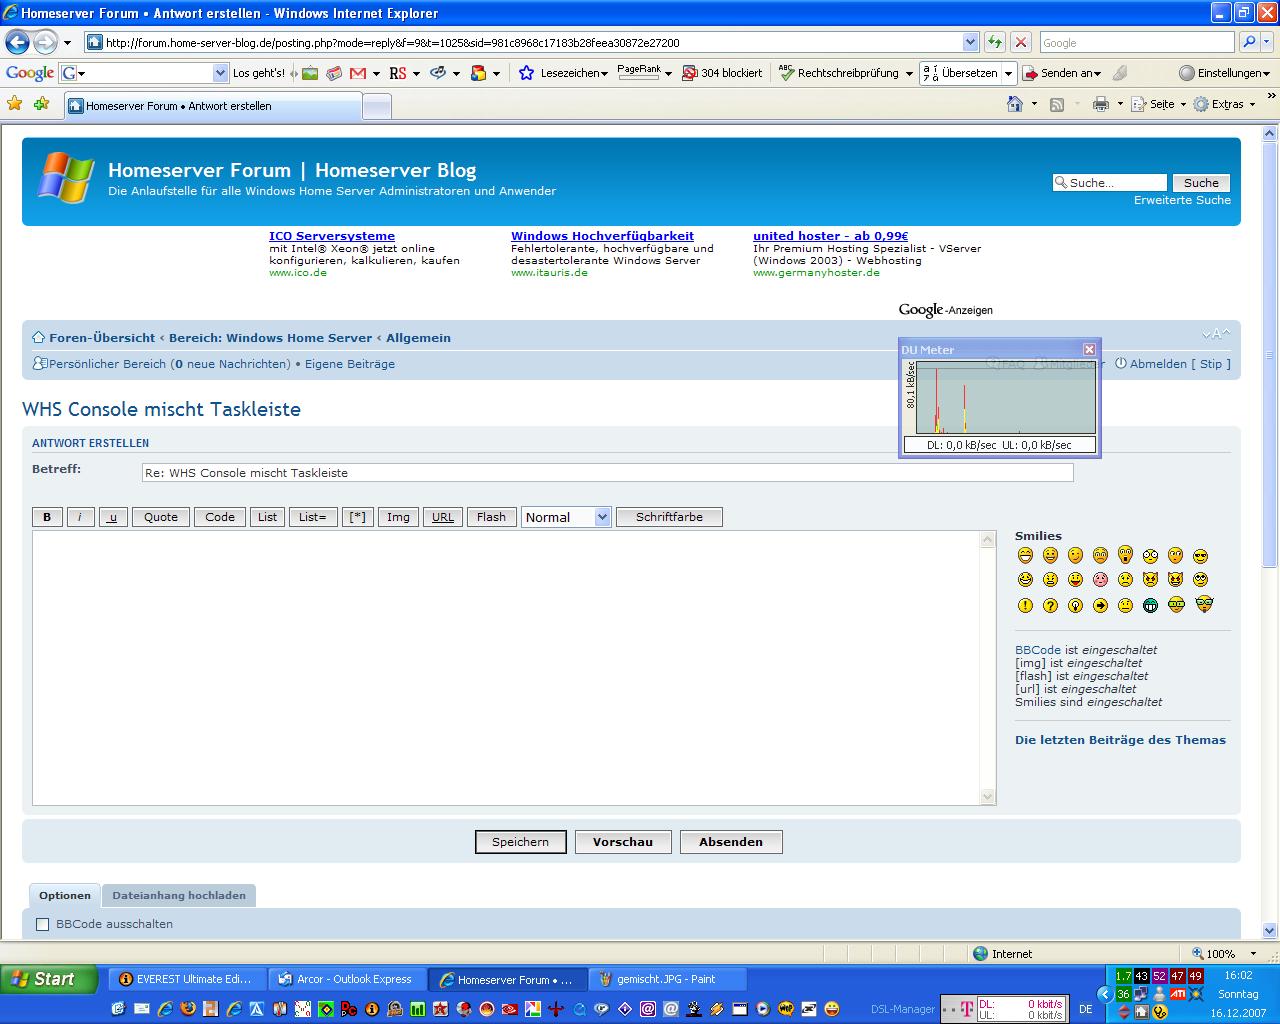Open the PageRank dropdown
This screenshot has width=1280, height=1024.
click(644, 73)
